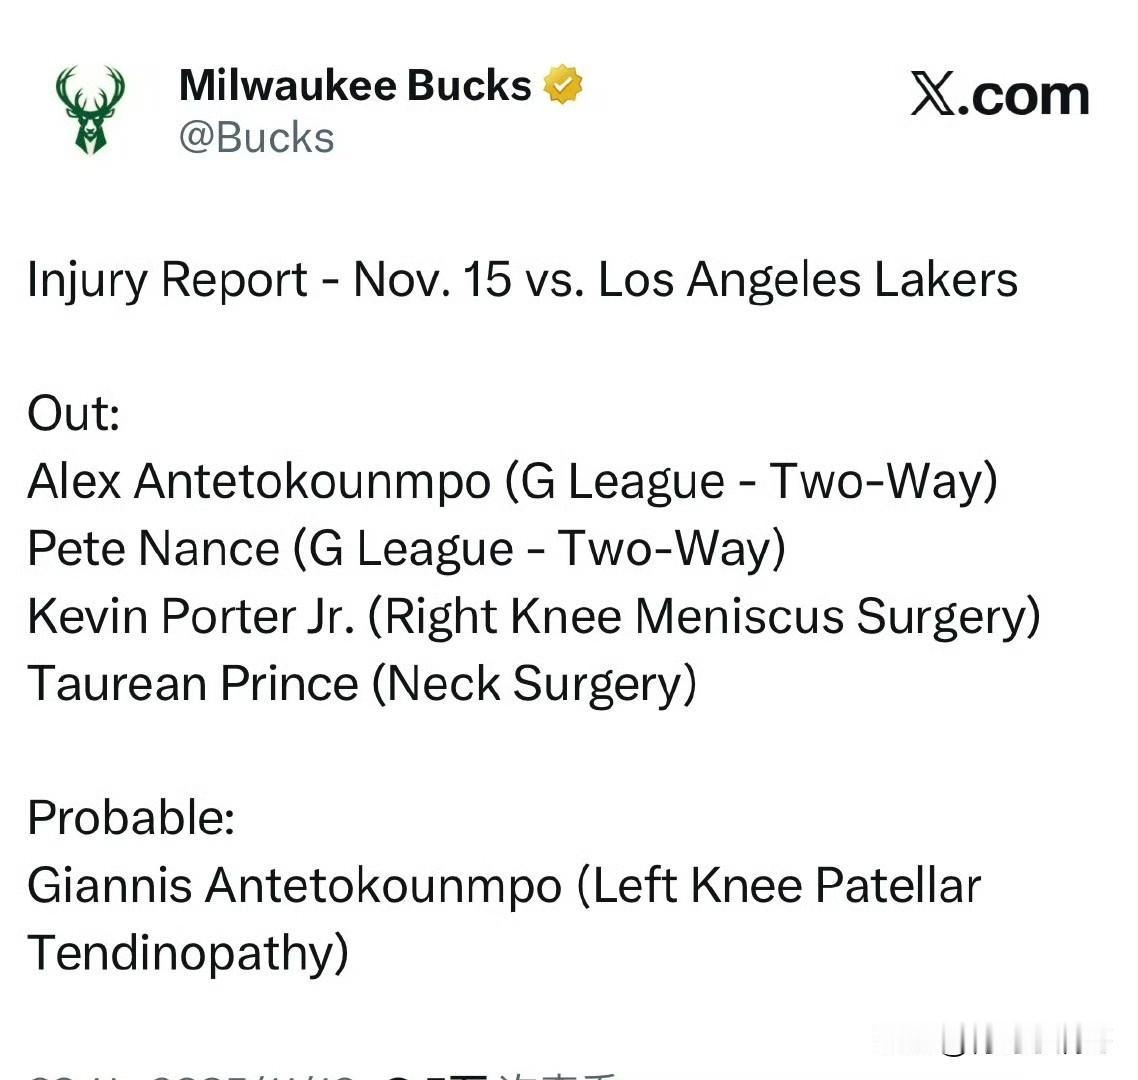Click the gold verified badge
1138x1080 pixels.
(x=563, y=84)
